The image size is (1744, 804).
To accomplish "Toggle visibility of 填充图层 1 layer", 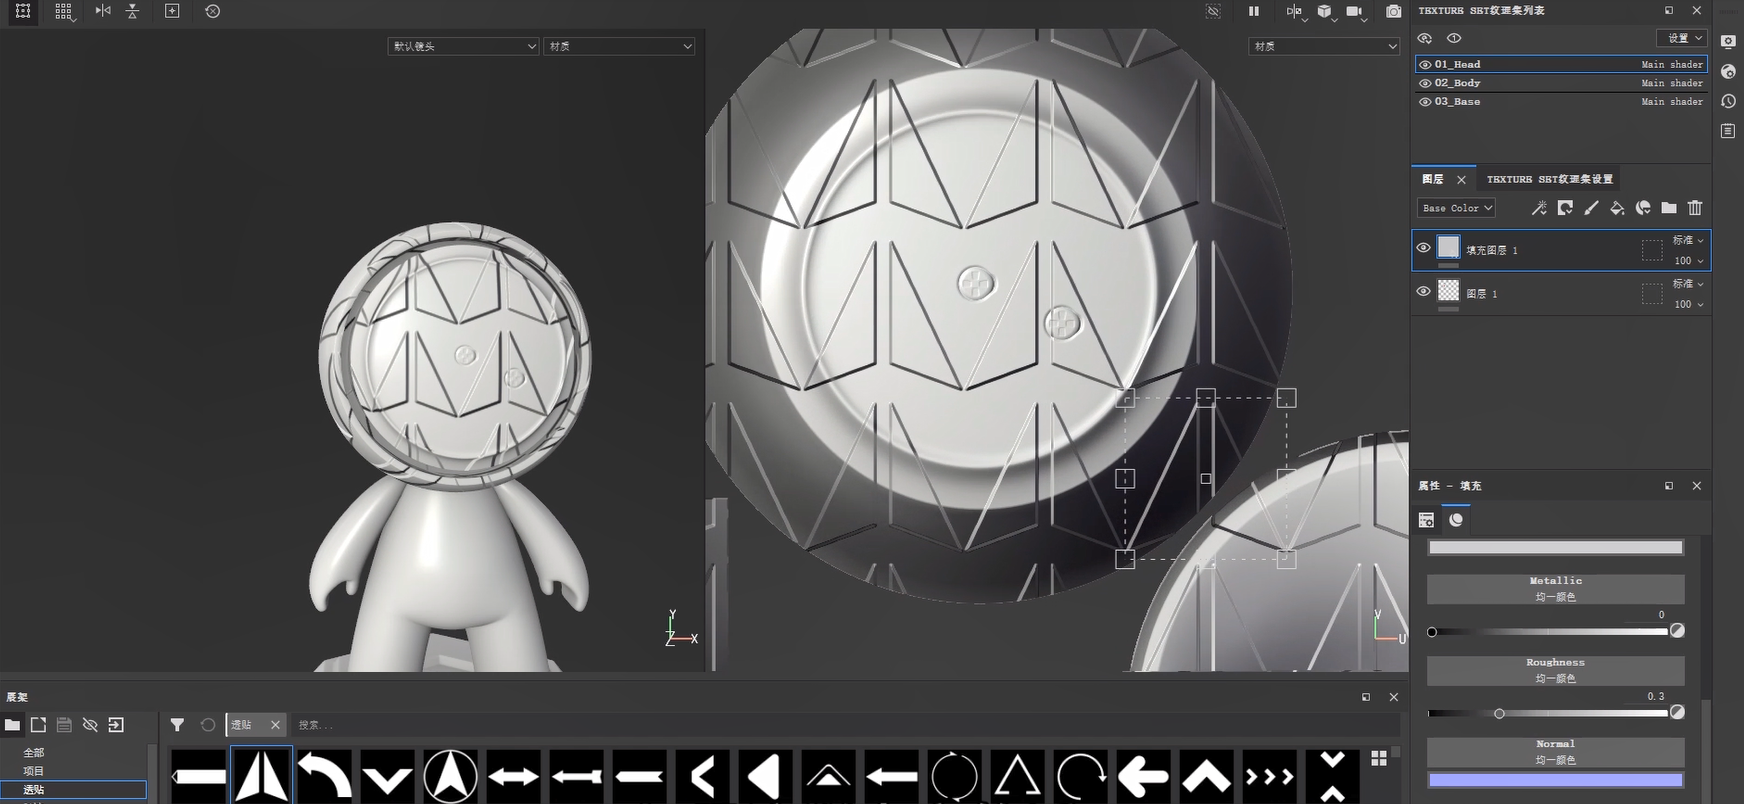I will click(x=1423, y=248).
